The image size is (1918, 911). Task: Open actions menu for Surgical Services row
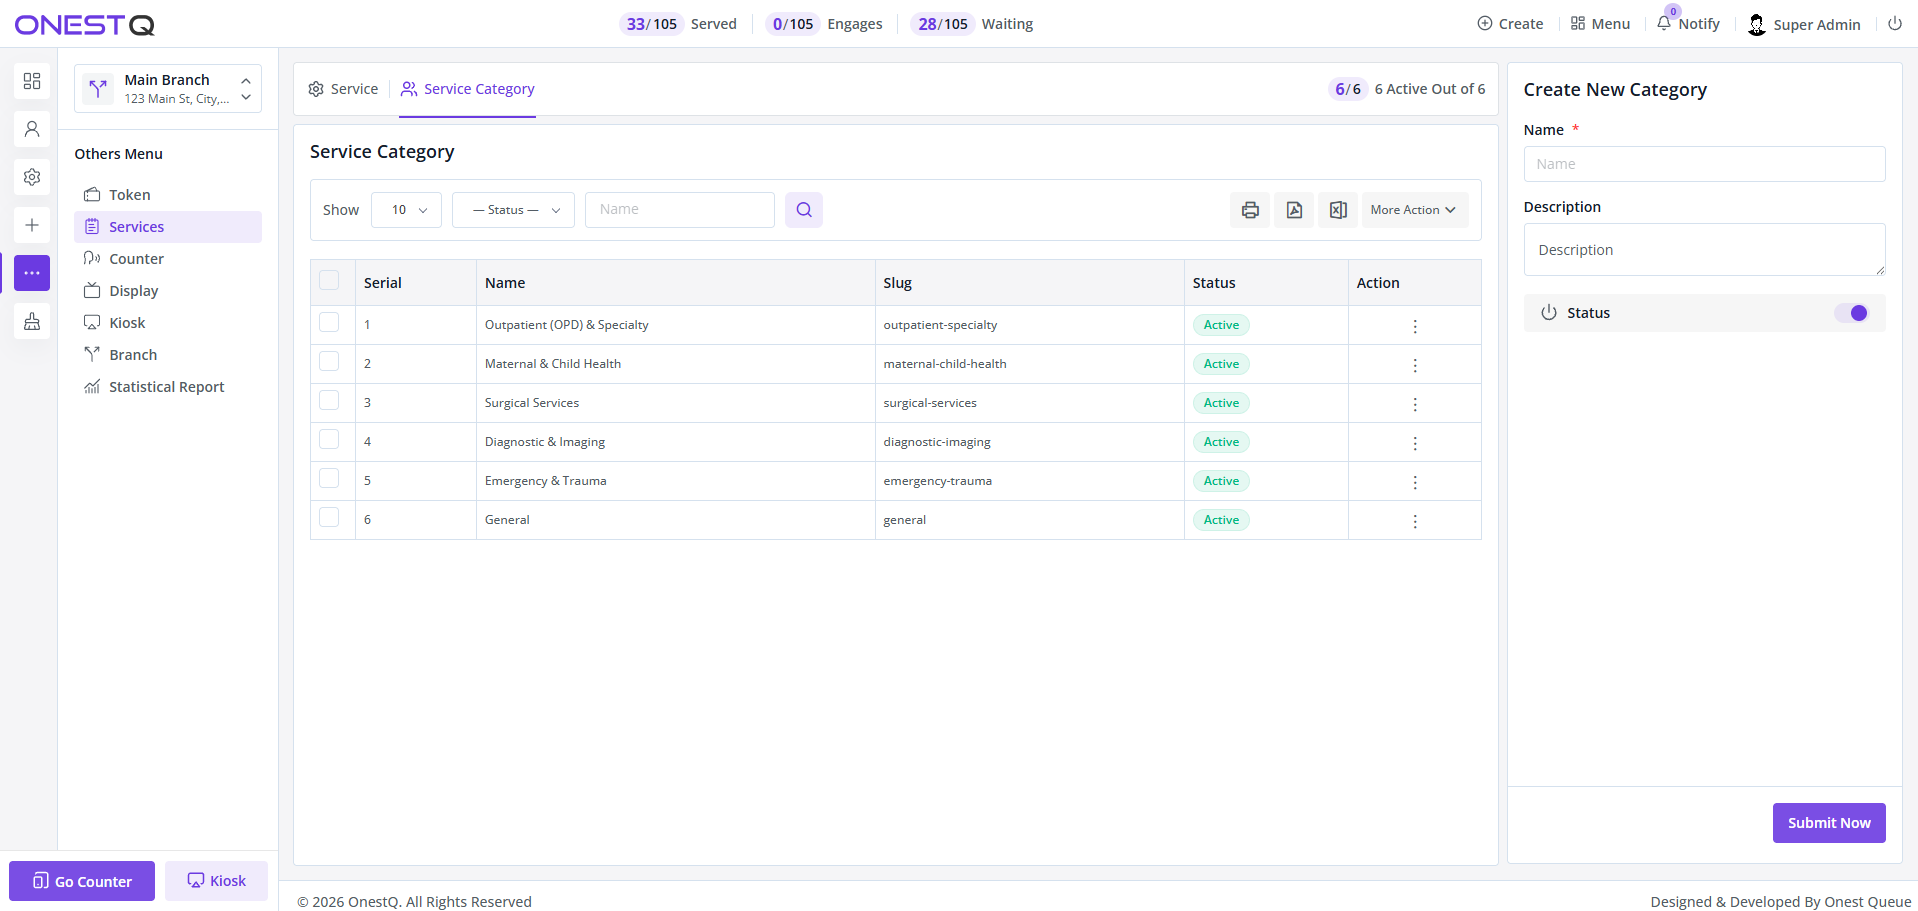(x=1415, y=404)
